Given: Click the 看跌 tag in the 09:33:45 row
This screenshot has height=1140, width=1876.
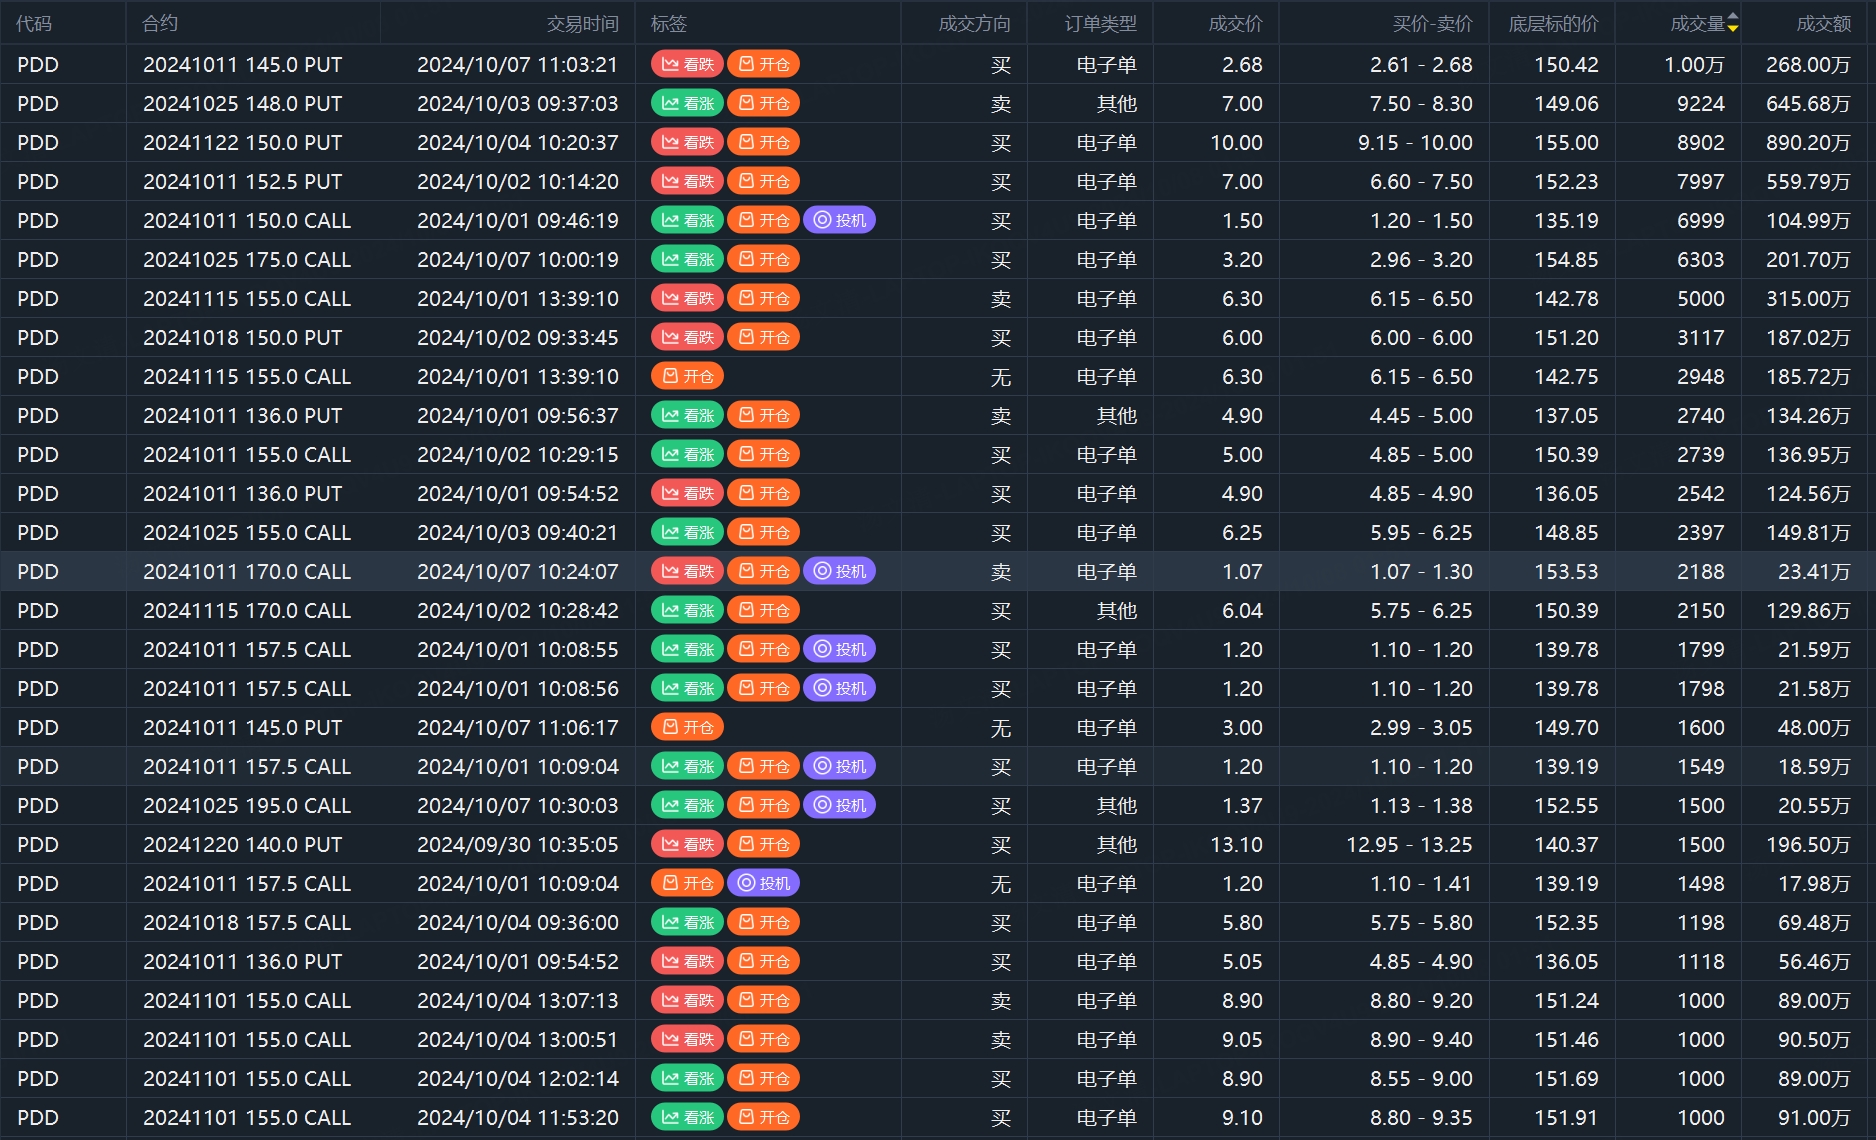Looking at the screenshot, I should 687,337.
